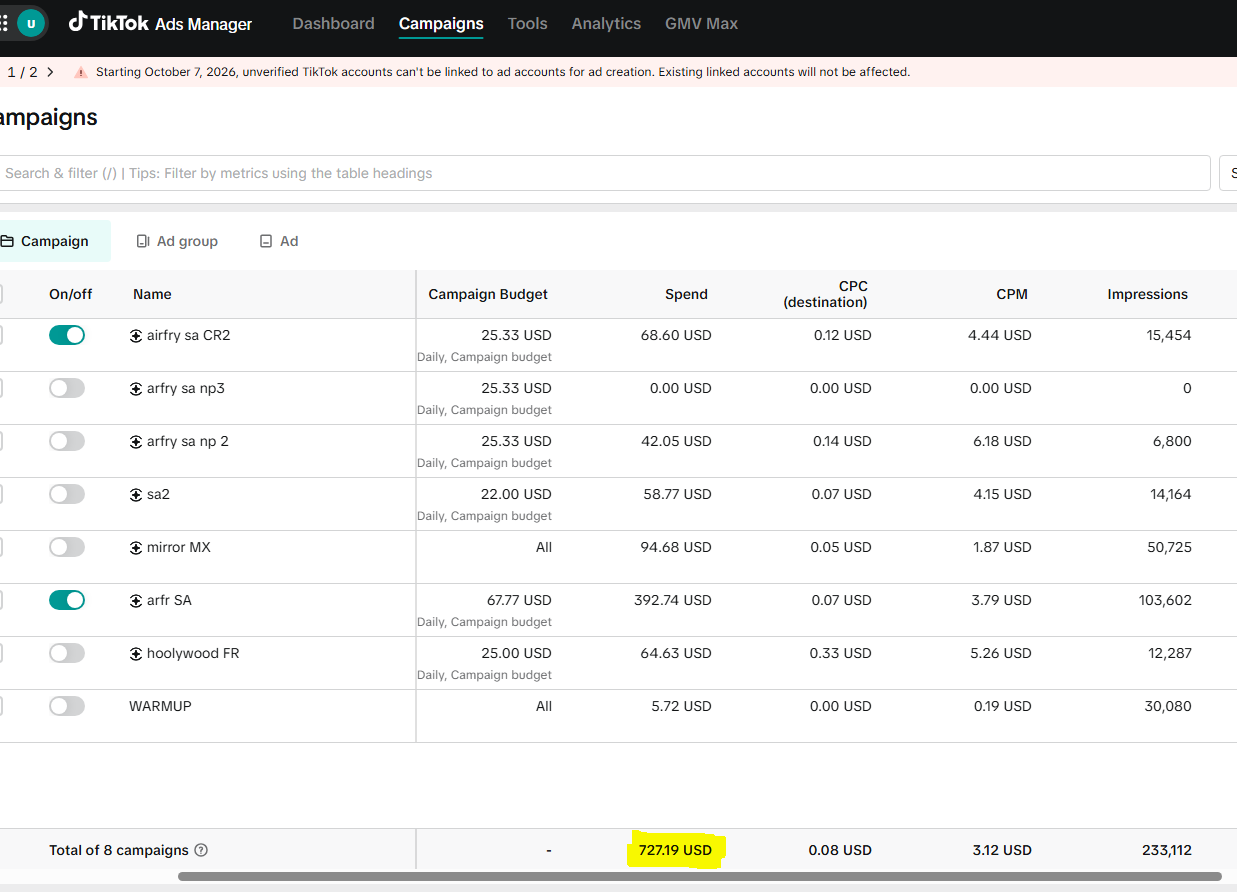The image size is (1237, 892).
Task: Open the Campaigns top navigation item
Action: [441, 23]
